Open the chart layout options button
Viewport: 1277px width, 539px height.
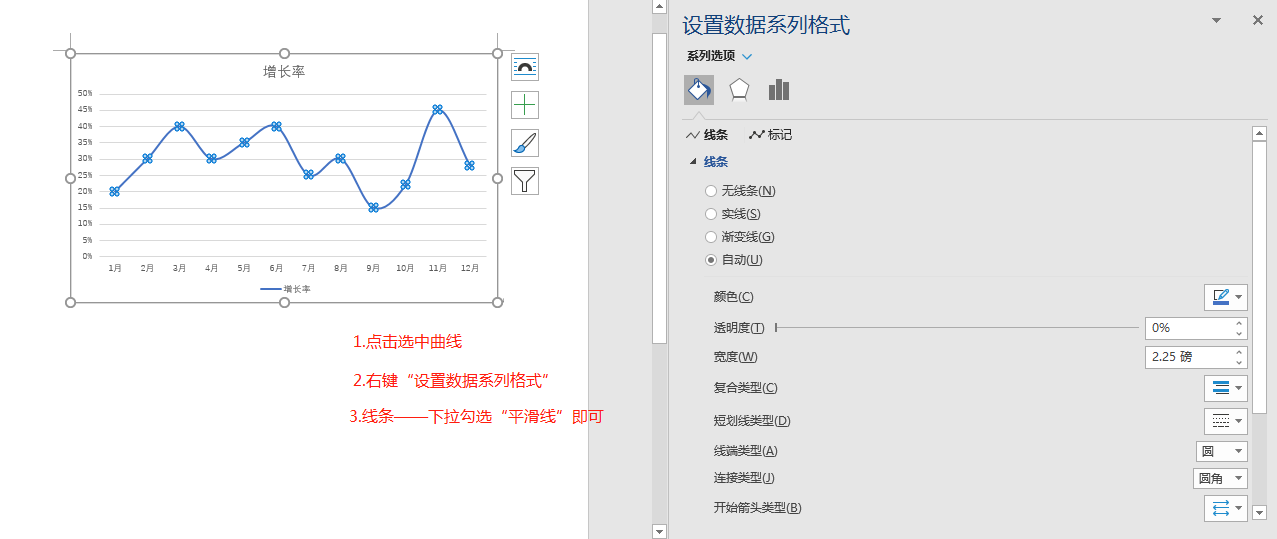coord(525,67)
